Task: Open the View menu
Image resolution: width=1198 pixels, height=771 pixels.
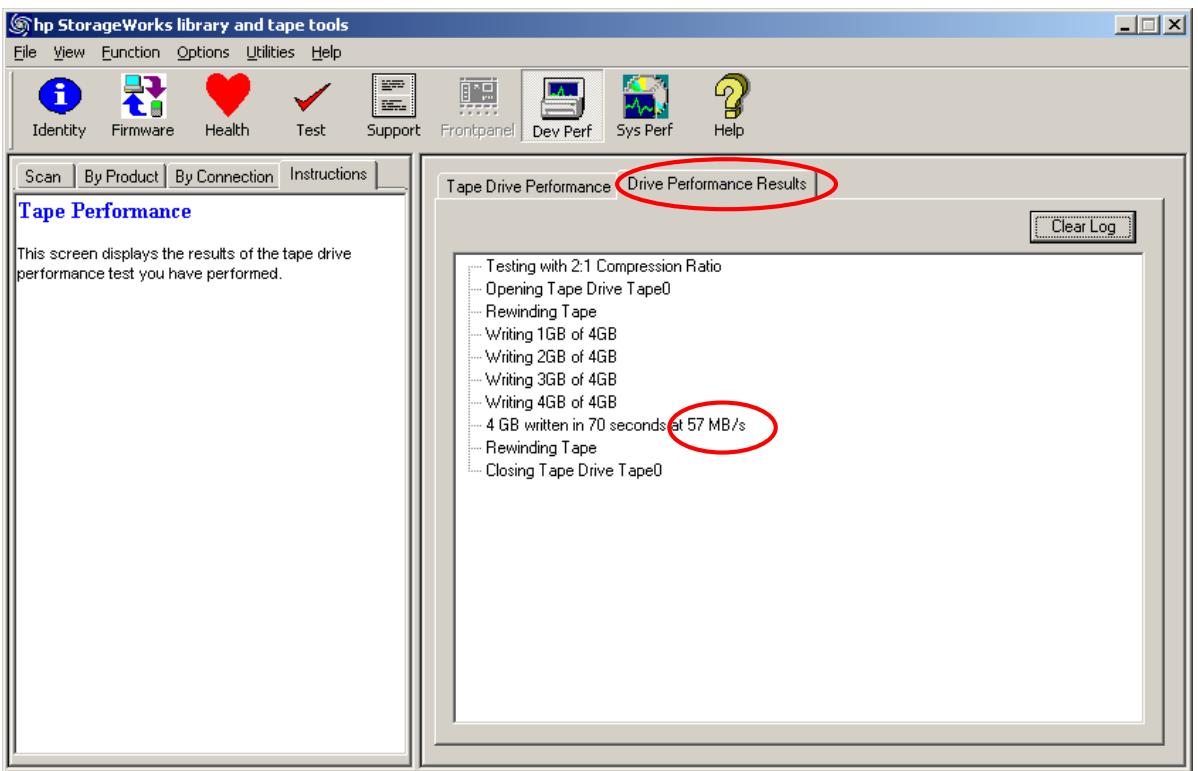Action: (69, 53)
